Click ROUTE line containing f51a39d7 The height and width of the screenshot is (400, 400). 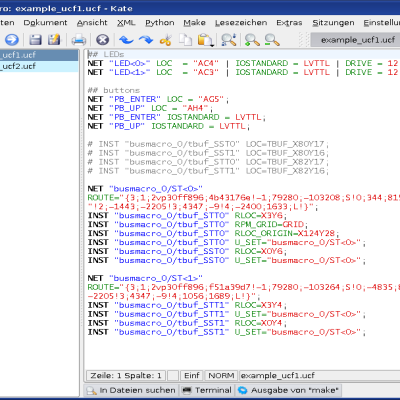[x=243, y=287]
